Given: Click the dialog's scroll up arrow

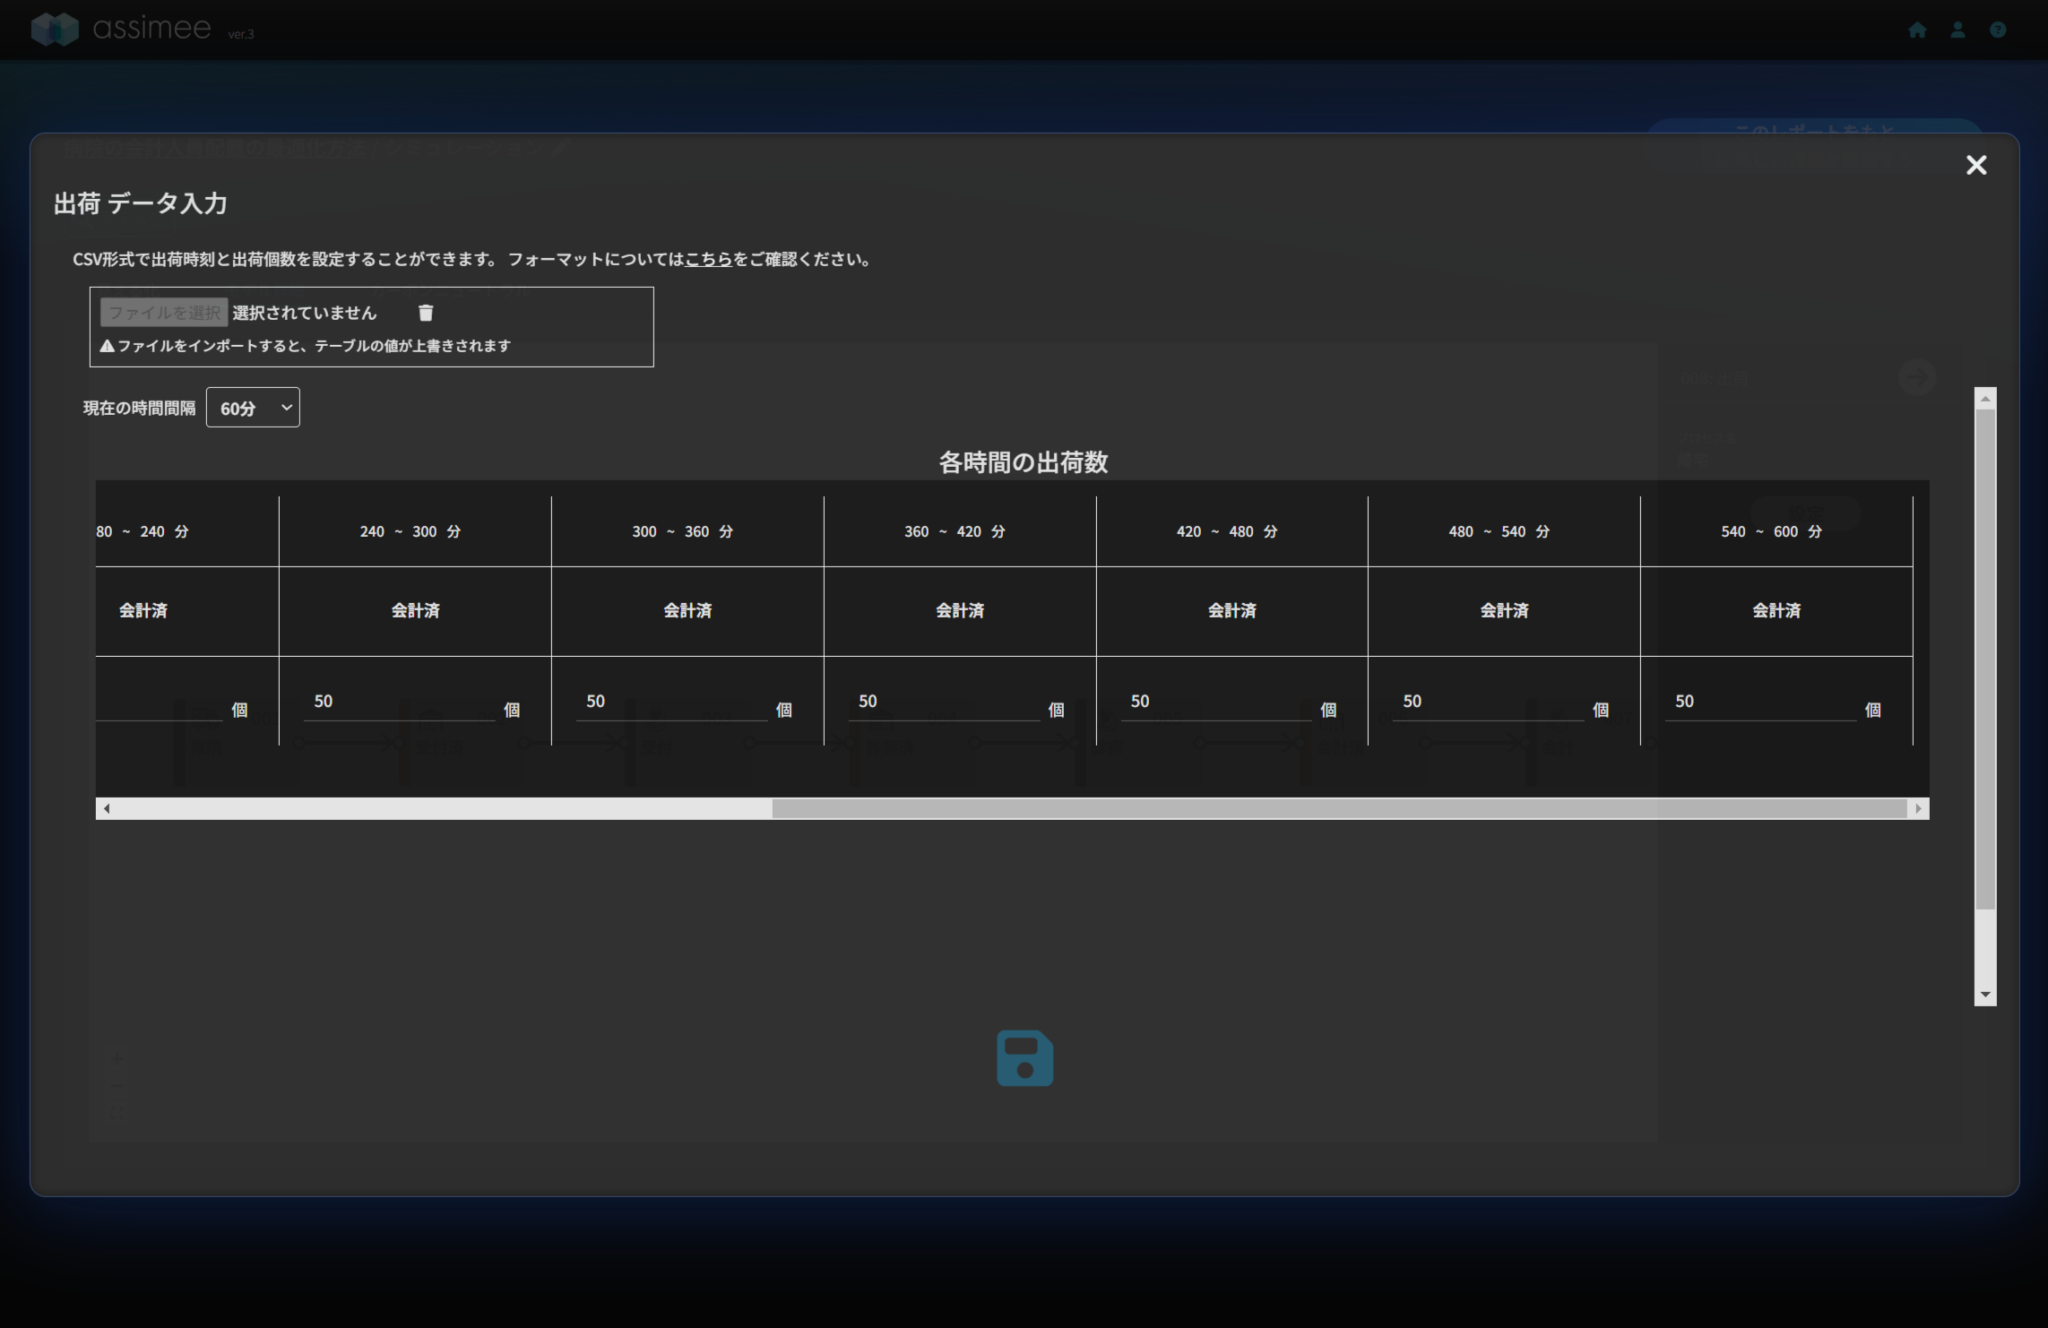Looking at the screenshot, I should (x=1985, y=398).
